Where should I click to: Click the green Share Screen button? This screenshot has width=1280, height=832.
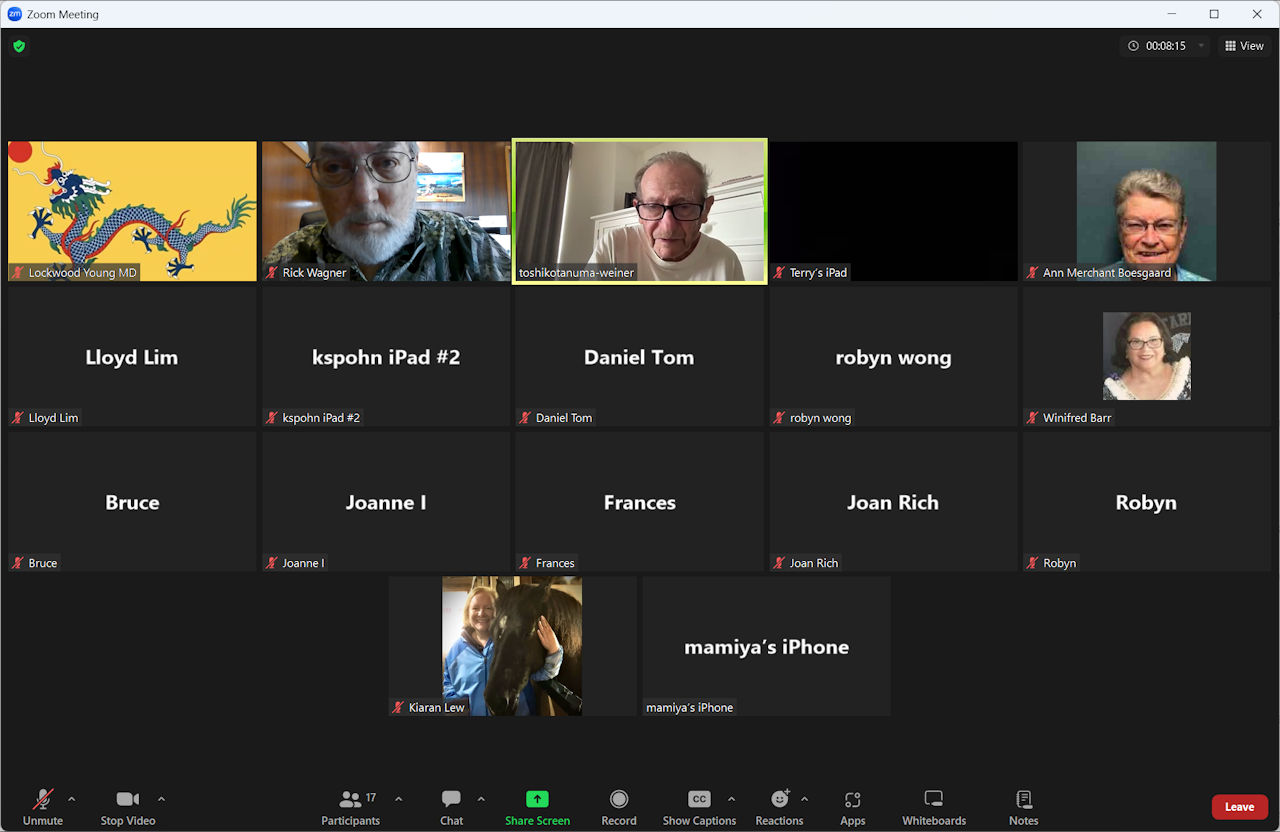(x=537, y=807)
